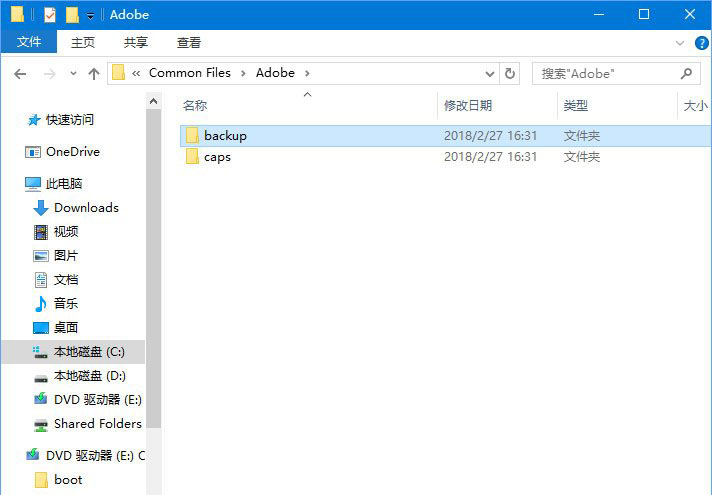Select 此电脑 in the navigation pane
This screenshot has width=712, height=495.
point(64,183)
